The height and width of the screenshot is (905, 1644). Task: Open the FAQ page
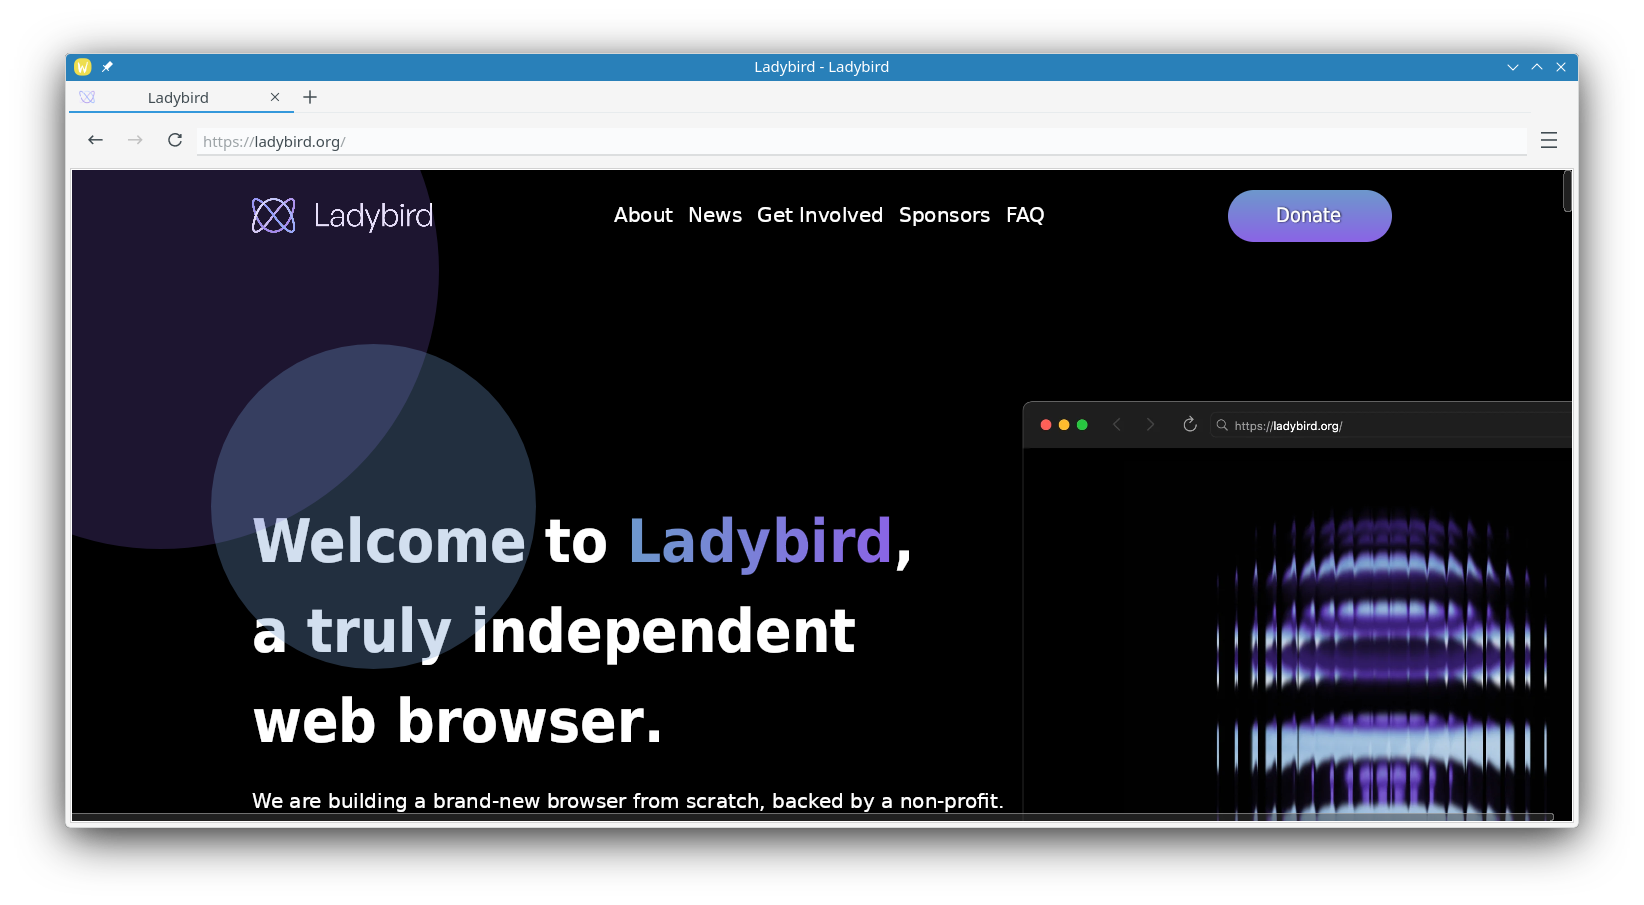1025,215
